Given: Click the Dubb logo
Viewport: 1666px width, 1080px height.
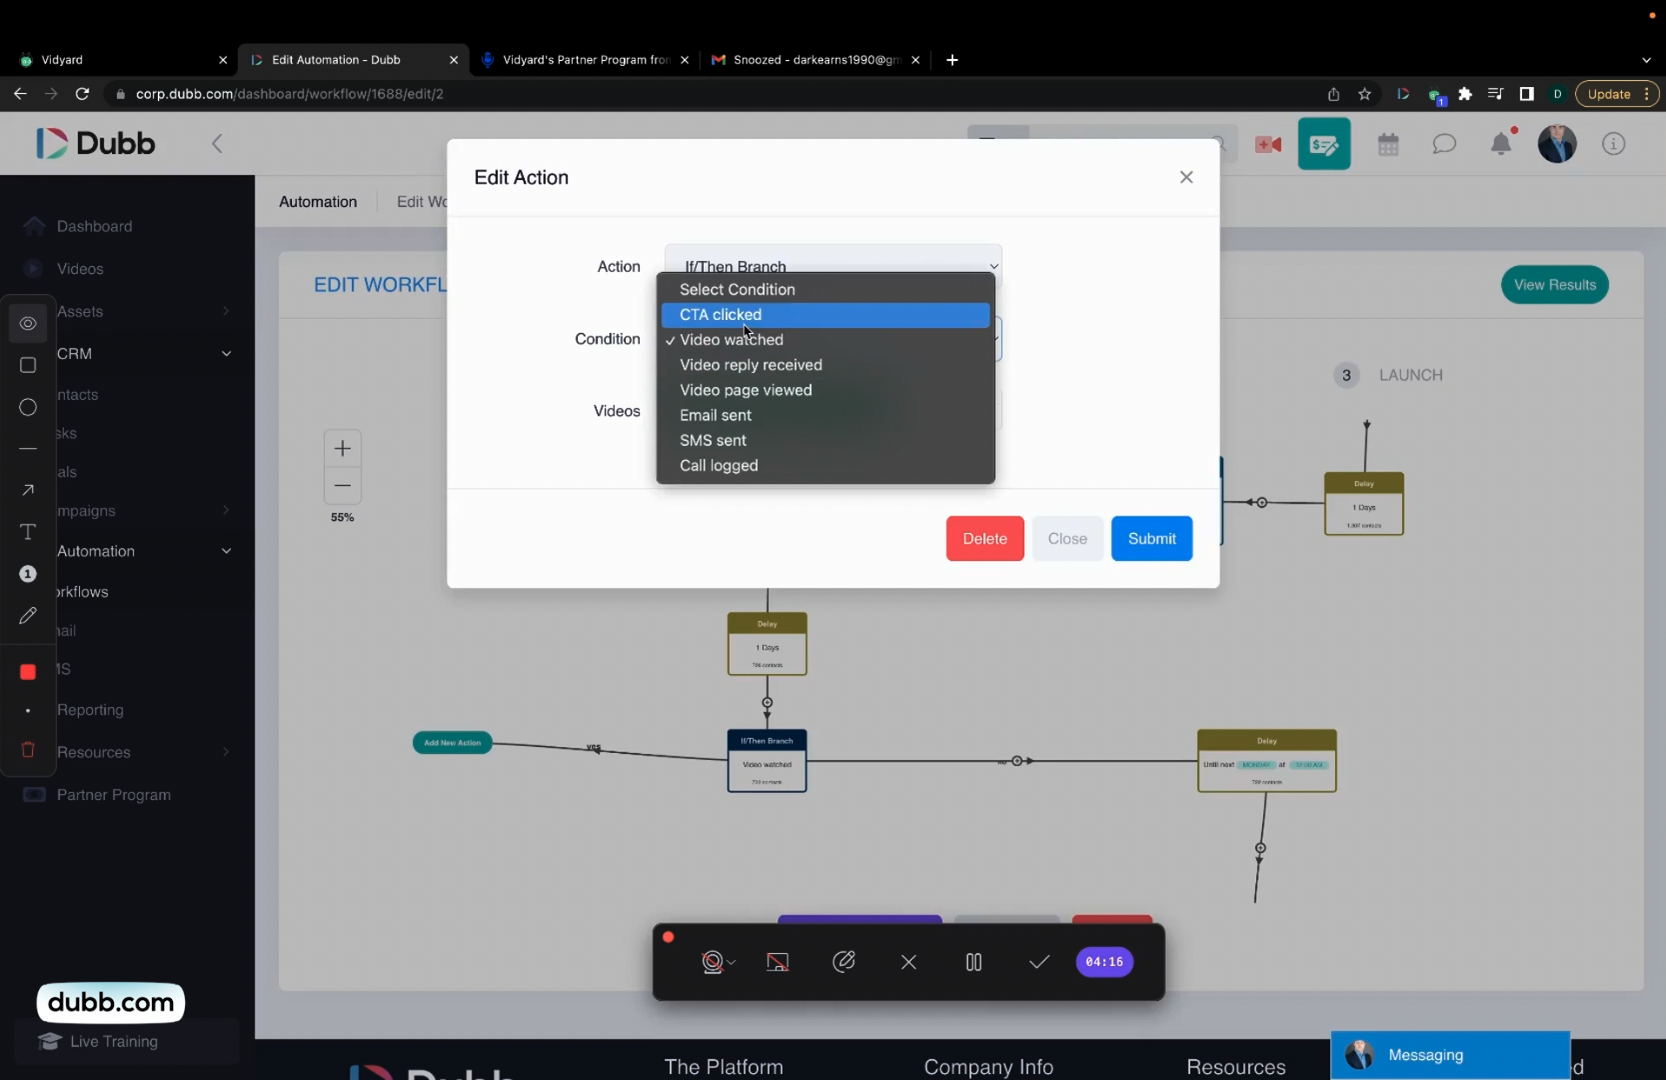Looking at the screenshot, I should [x=96, y=143].
